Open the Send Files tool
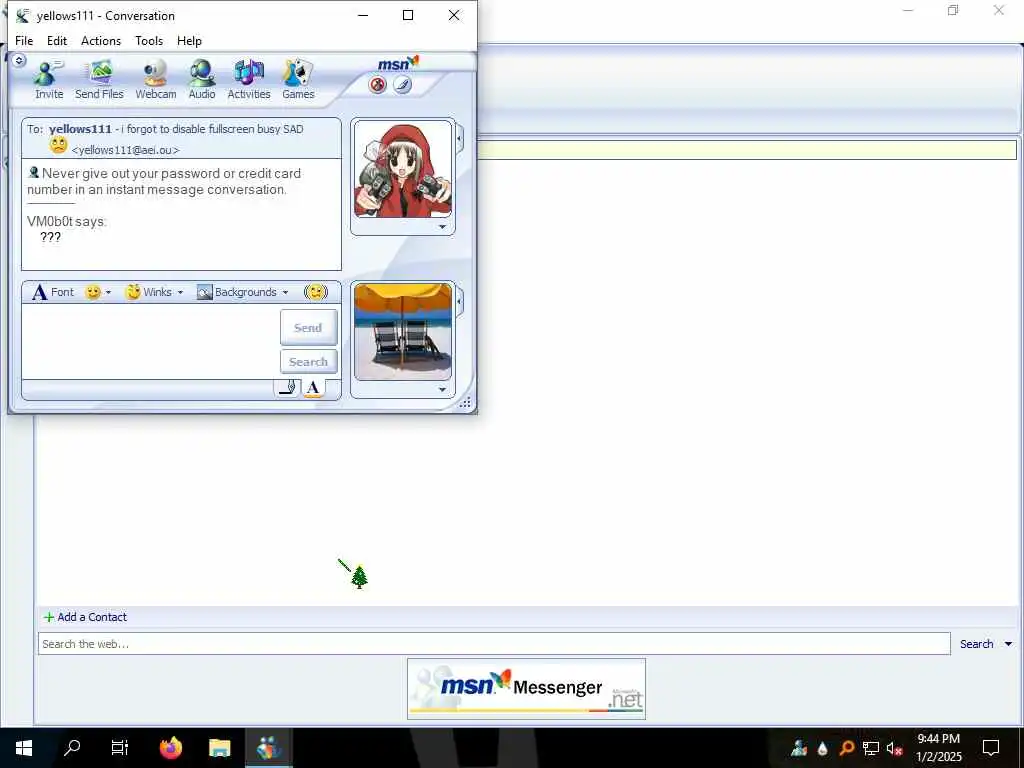Screen dimensions: 1024x768 click(x=99, y=79)
